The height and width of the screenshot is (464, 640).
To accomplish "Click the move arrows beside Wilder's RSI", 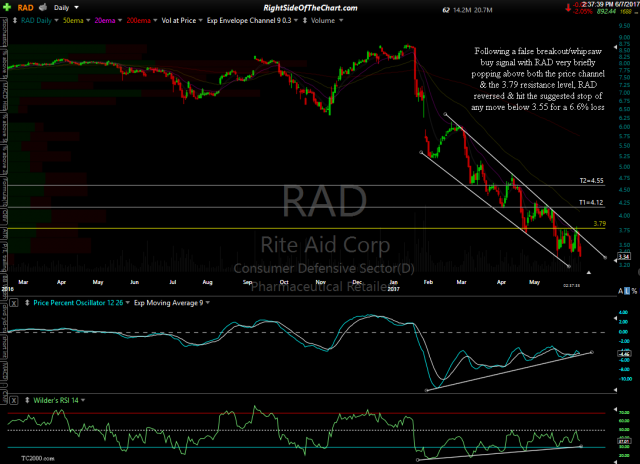I will (x=27, y=400).
